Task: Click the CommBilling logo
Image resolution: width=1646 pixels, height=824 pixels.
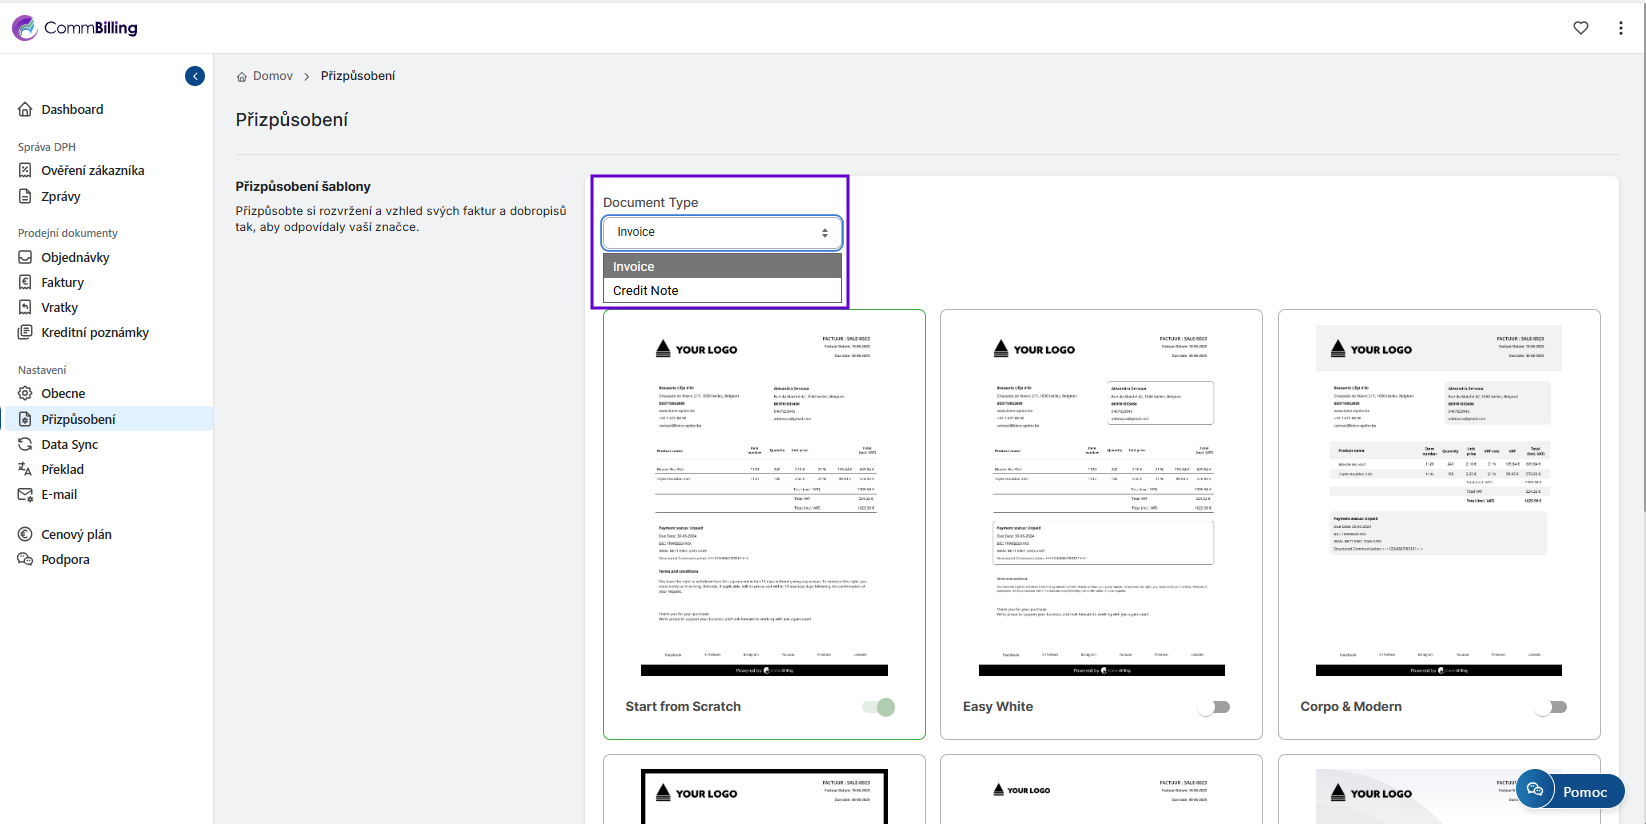Action: 75,28
